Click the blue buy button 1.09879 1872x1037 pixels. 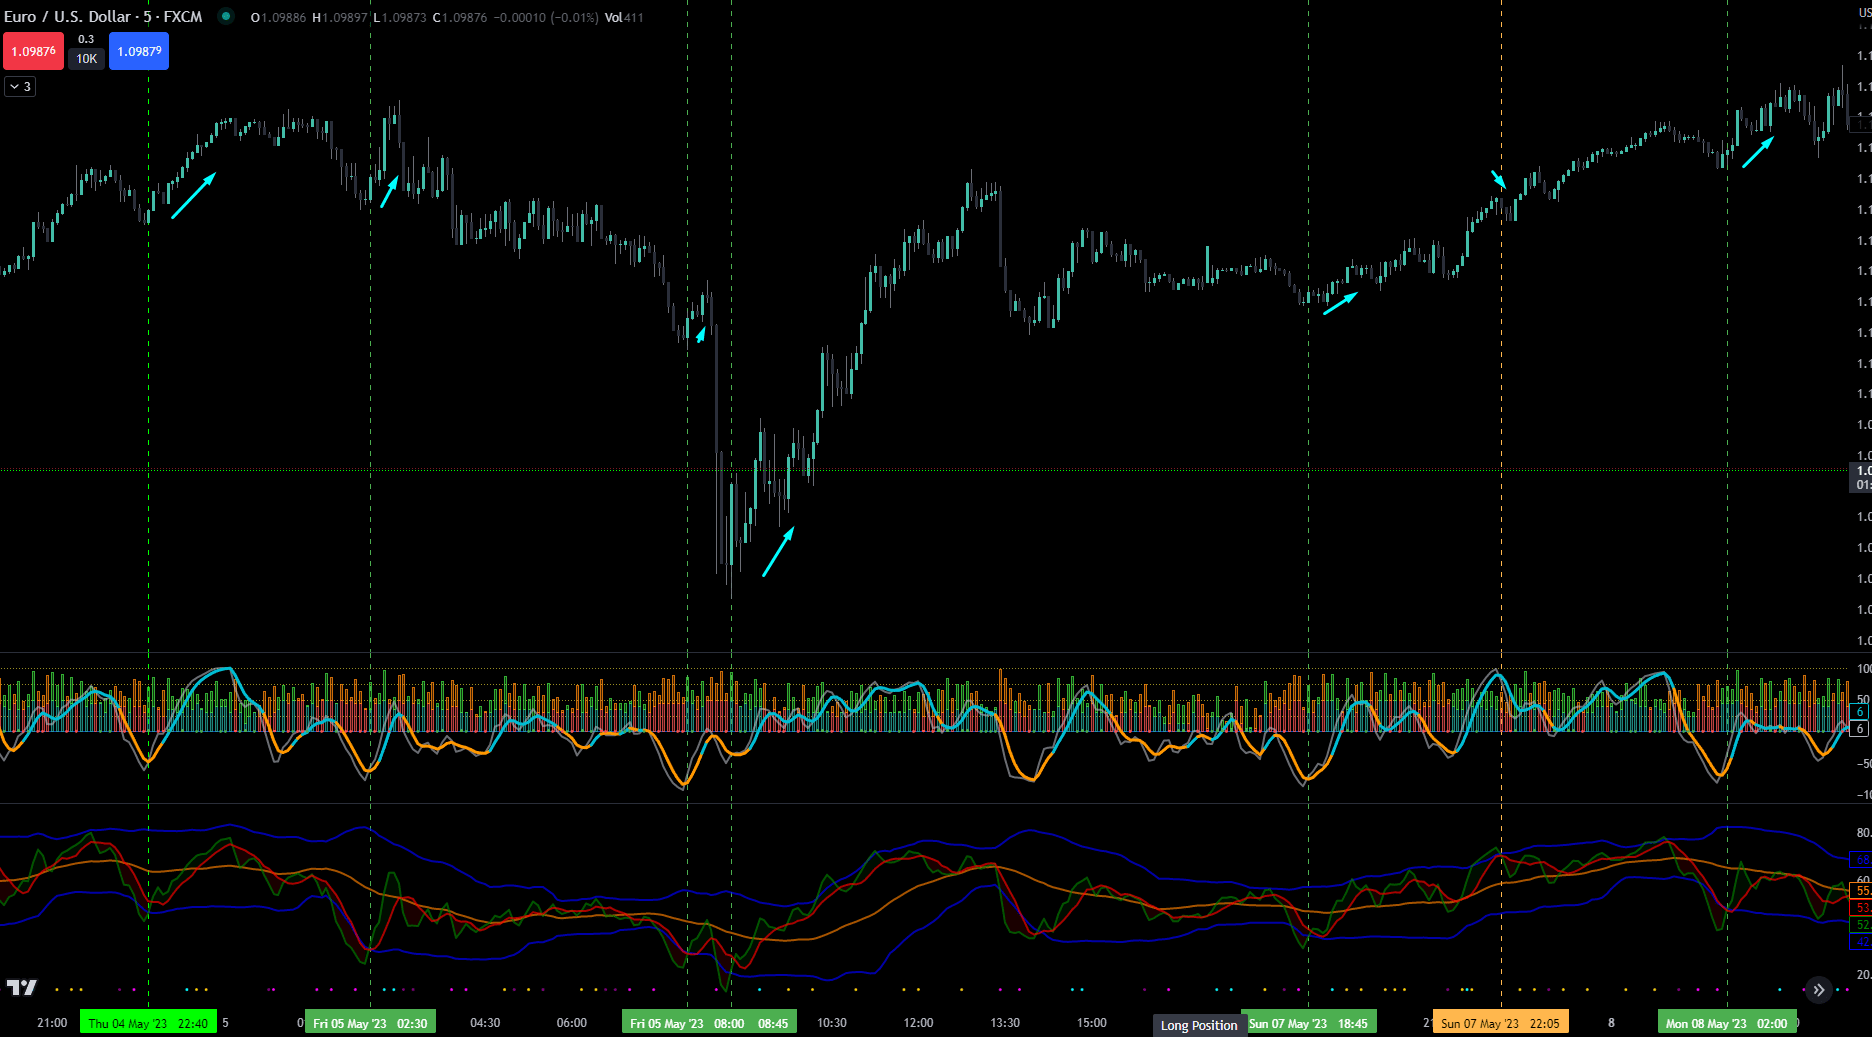(139, 51)
